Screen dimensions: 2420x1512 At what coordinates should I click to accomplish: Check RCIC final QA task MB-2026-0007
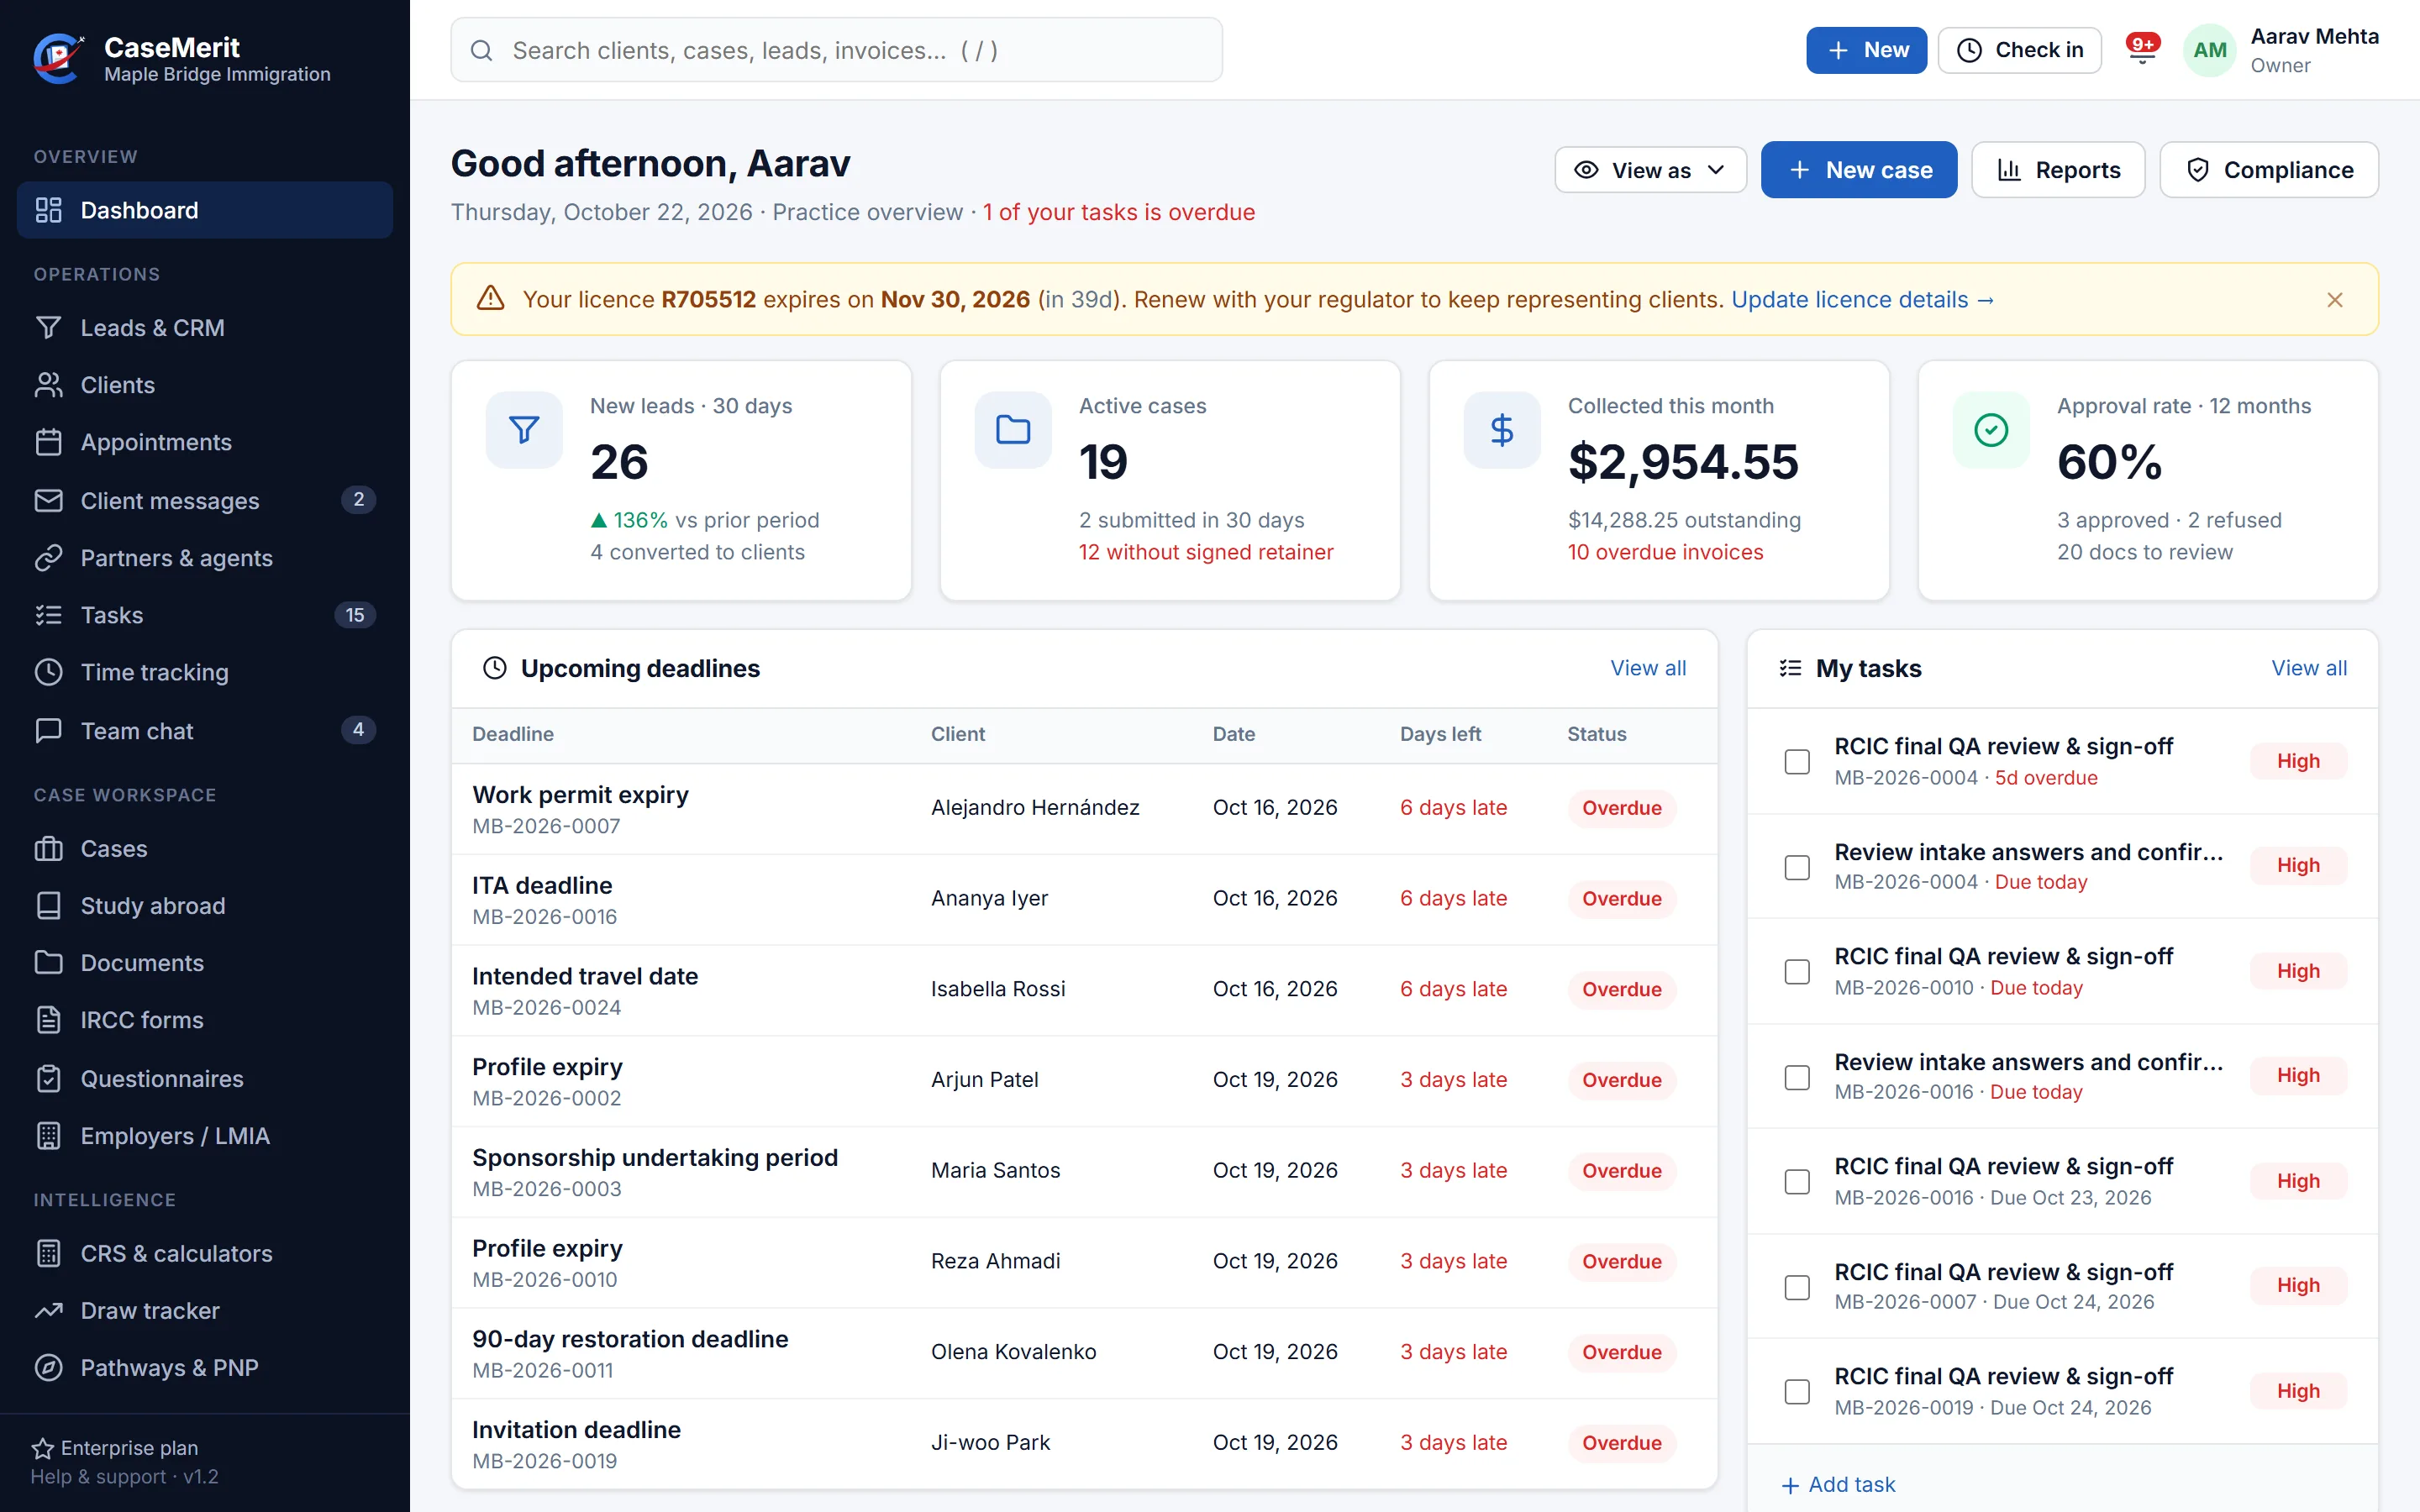coord(1797,1287)
